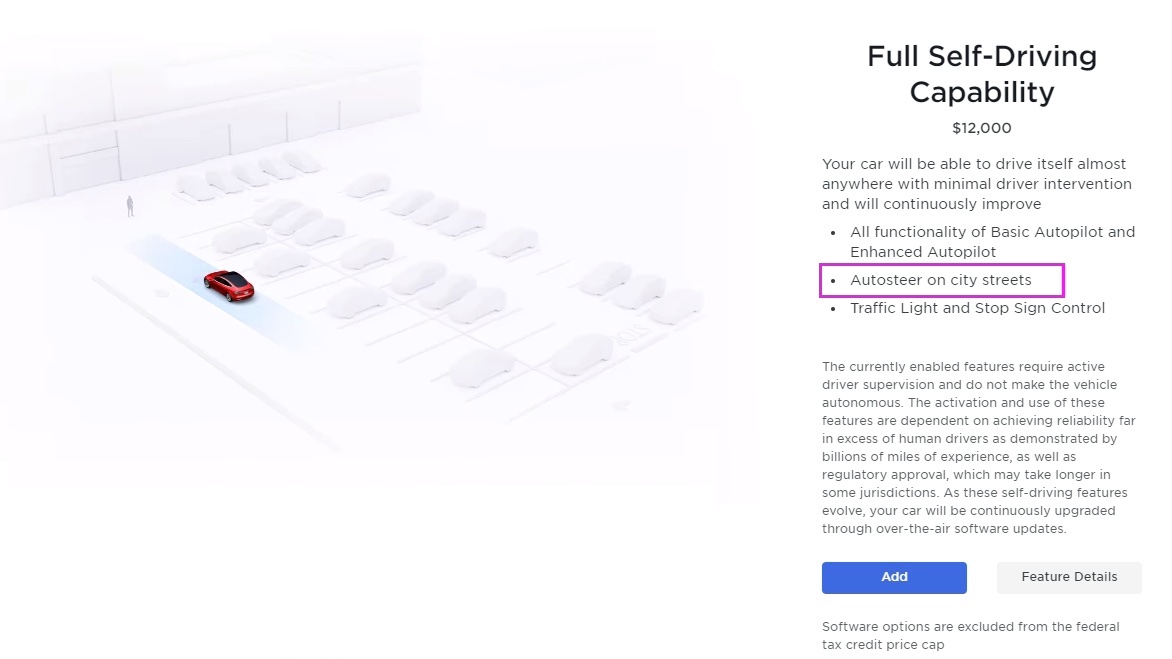Select the "Autosteer on city streets" bullet item

coord(940,280)
